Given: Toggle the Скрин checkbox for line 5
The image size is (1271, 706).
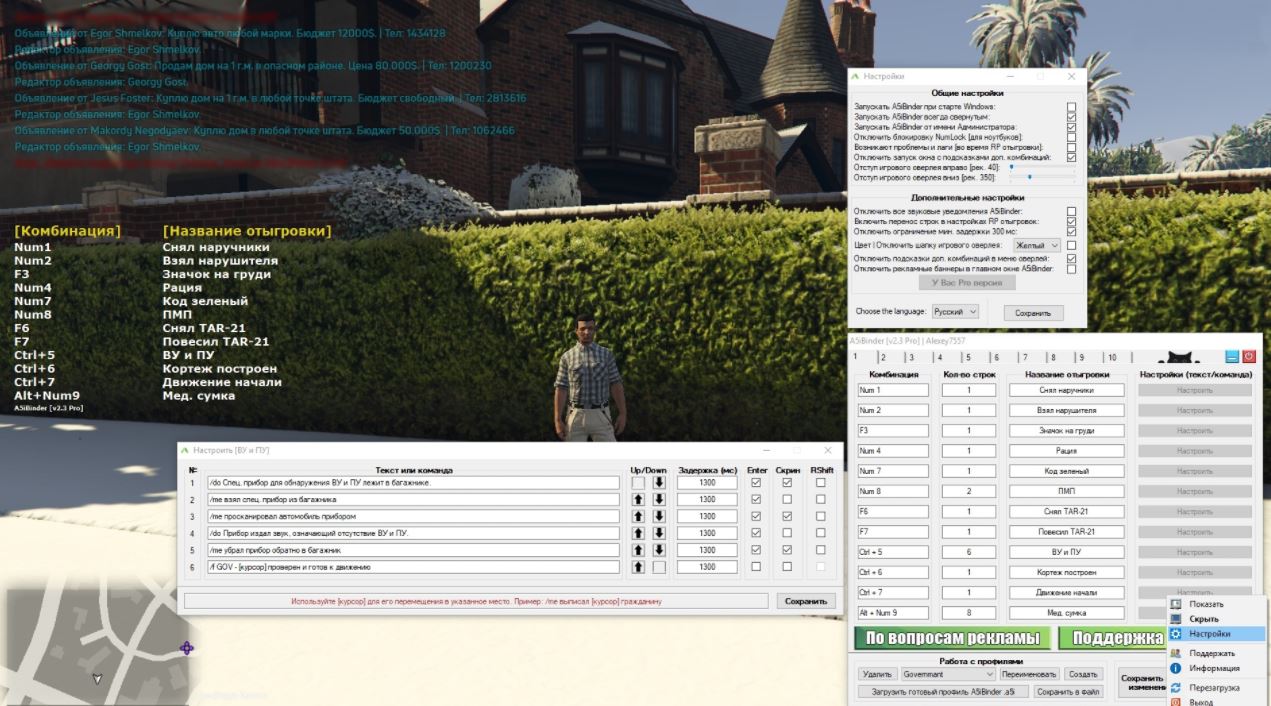Looking at the screenshot, I should click(787, 550).
